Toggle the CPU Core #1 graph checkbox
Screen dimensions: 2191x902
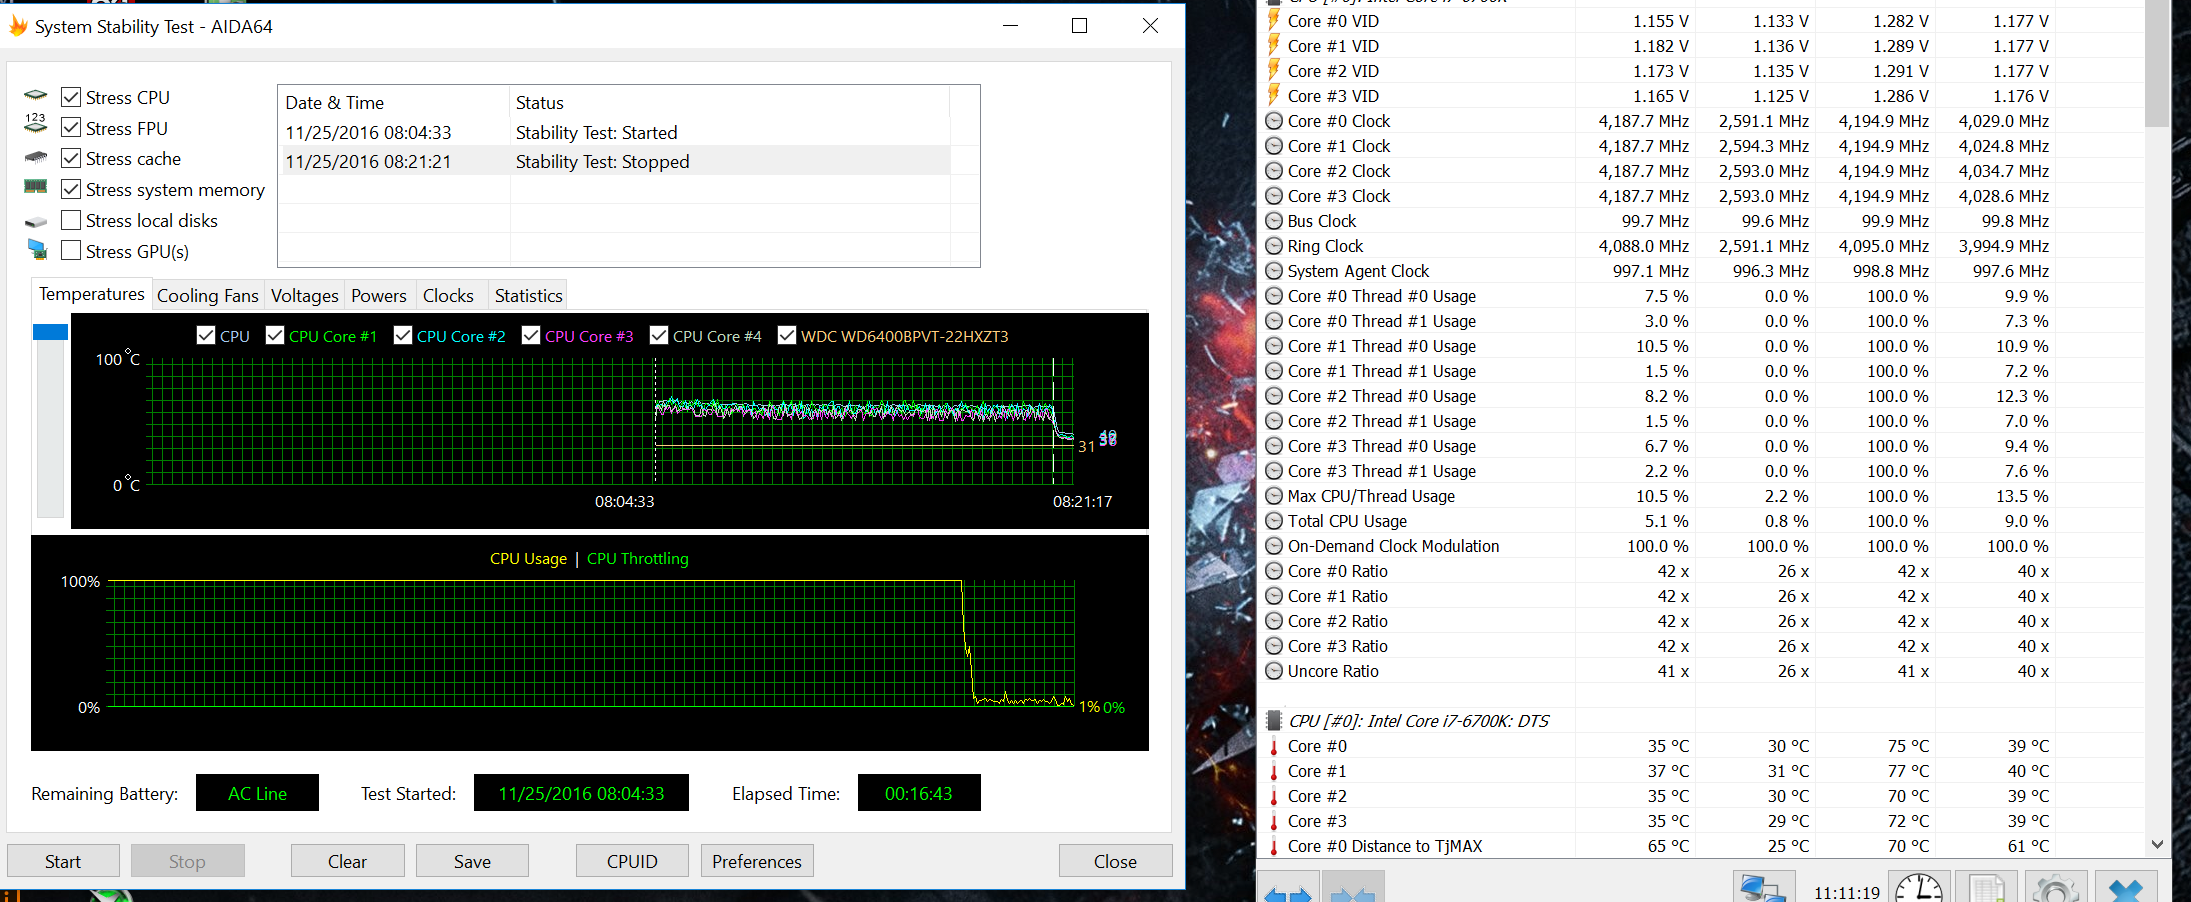(275, 336)
